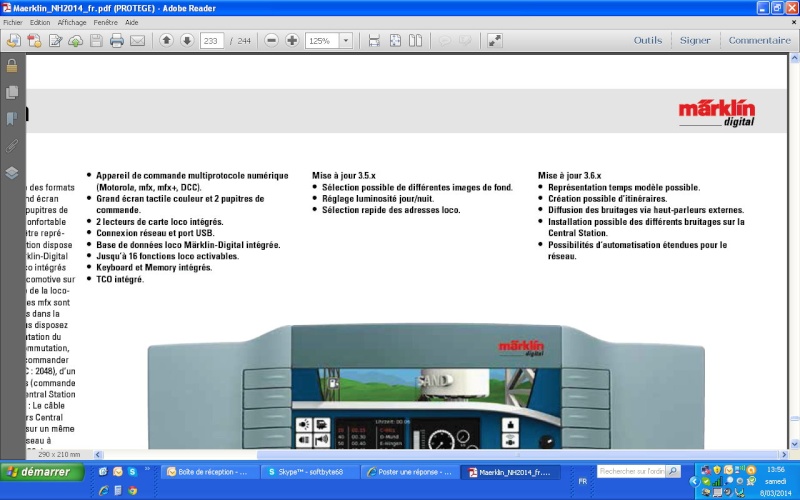
Task: Click the horizontal scrollbar left arrow
Action: point(98,455)
